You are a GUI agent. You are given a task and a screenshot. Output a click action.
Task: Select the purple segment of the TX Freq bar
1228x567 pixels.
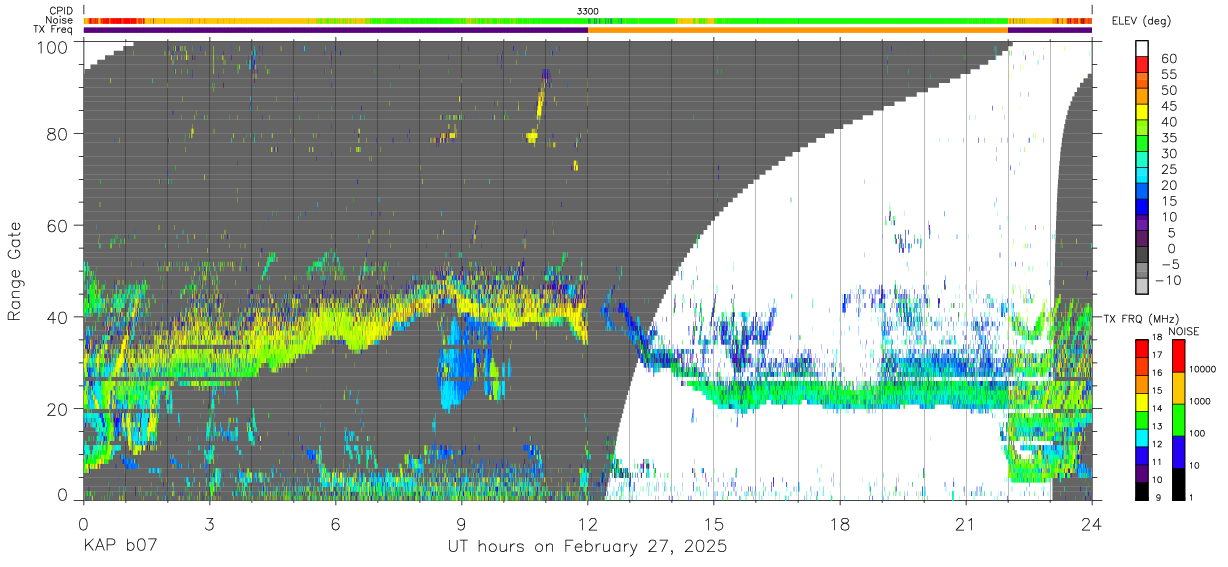[x=335, y=30]
